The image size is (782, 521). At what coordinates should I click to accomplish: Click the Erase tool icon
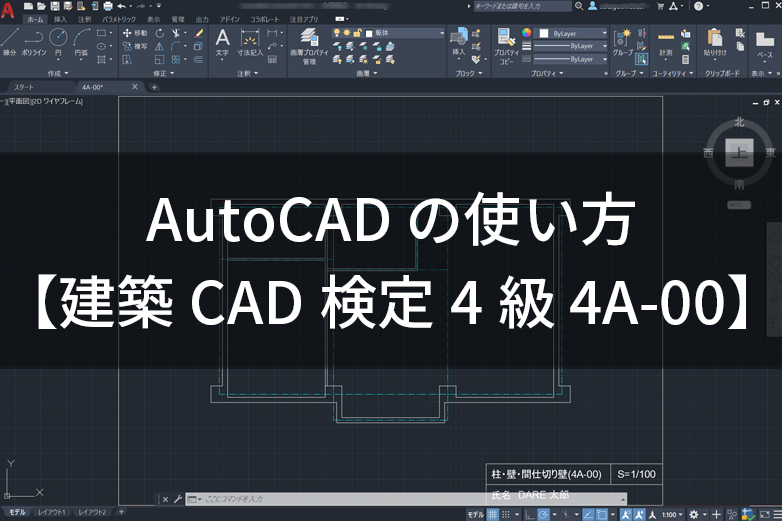coord(198,33)
